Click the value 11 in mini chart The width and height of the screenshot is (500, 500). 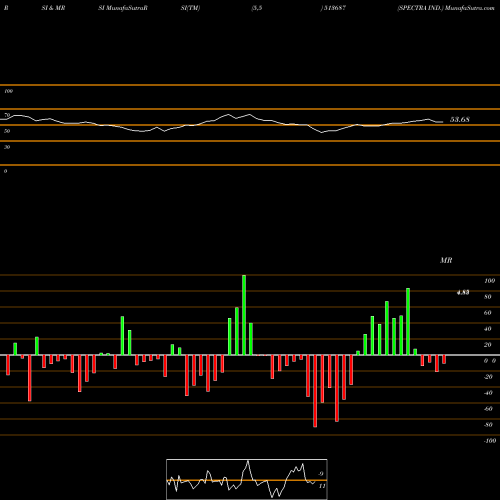click(x=322, y=486)
